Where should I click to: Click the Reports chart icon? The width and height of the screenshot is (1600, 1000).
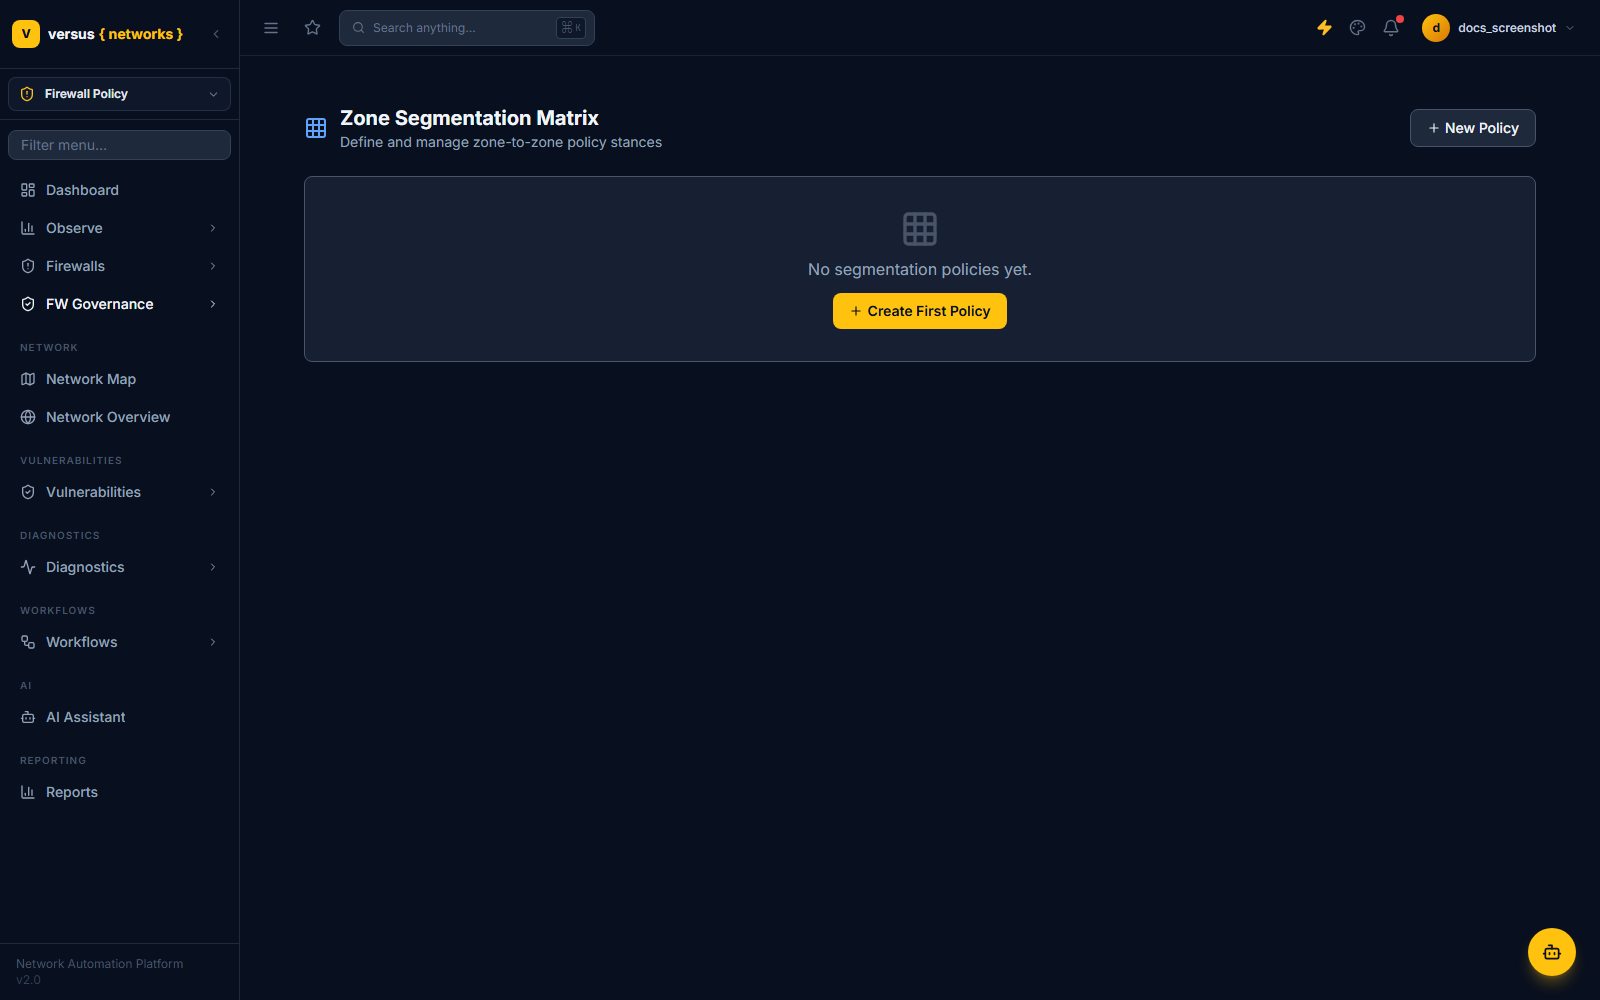[x=28, y=792]
